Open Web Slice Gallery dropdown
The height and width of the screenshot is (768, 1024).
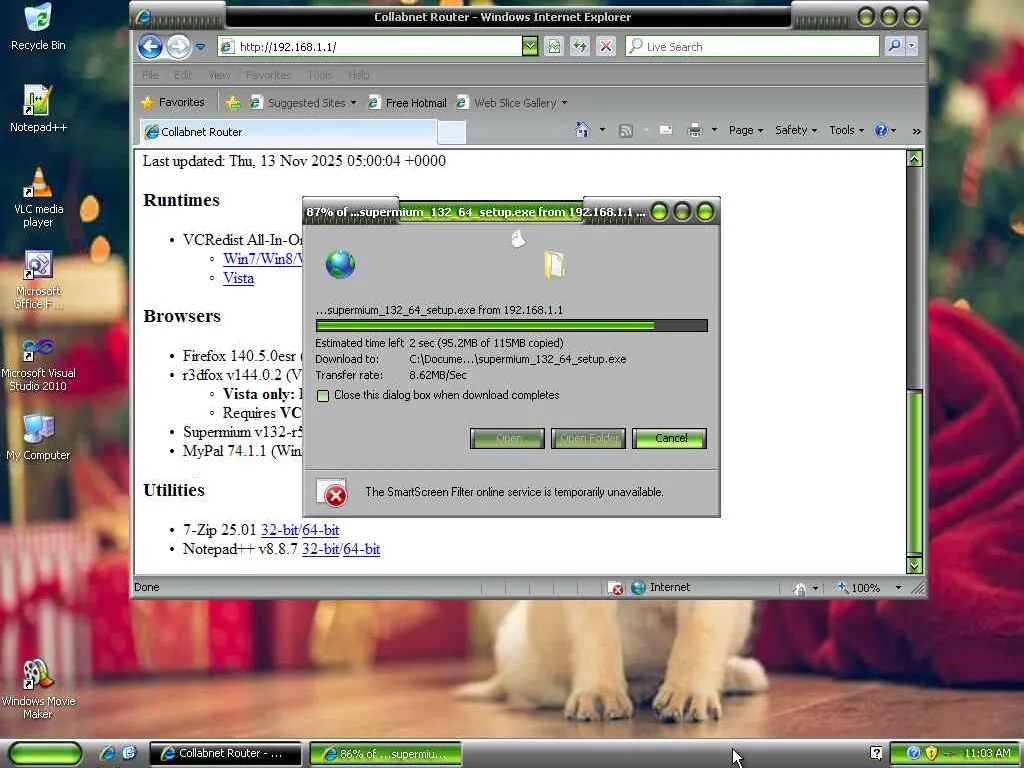tap(511, 103)
